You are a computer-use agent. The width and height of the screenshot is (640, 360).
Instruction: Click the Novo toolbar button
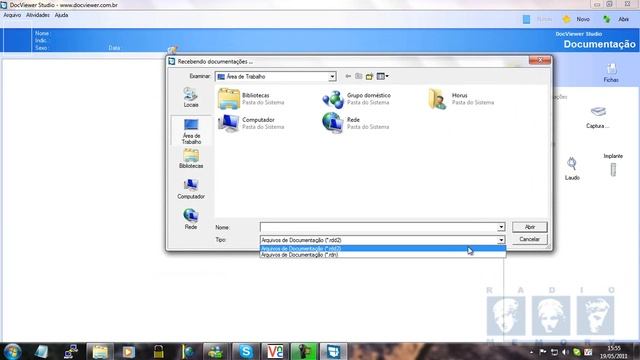coord(576,19)
